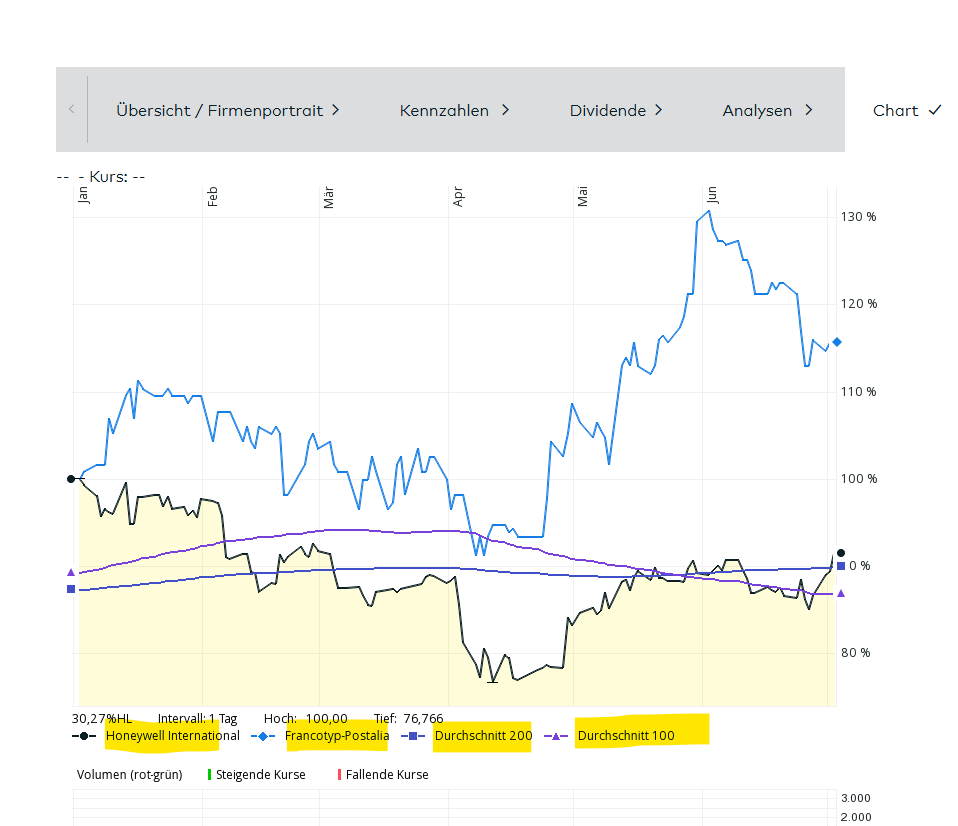
Task: Click the Durchschnitt 100 legend label
Action: pos(626,736)
